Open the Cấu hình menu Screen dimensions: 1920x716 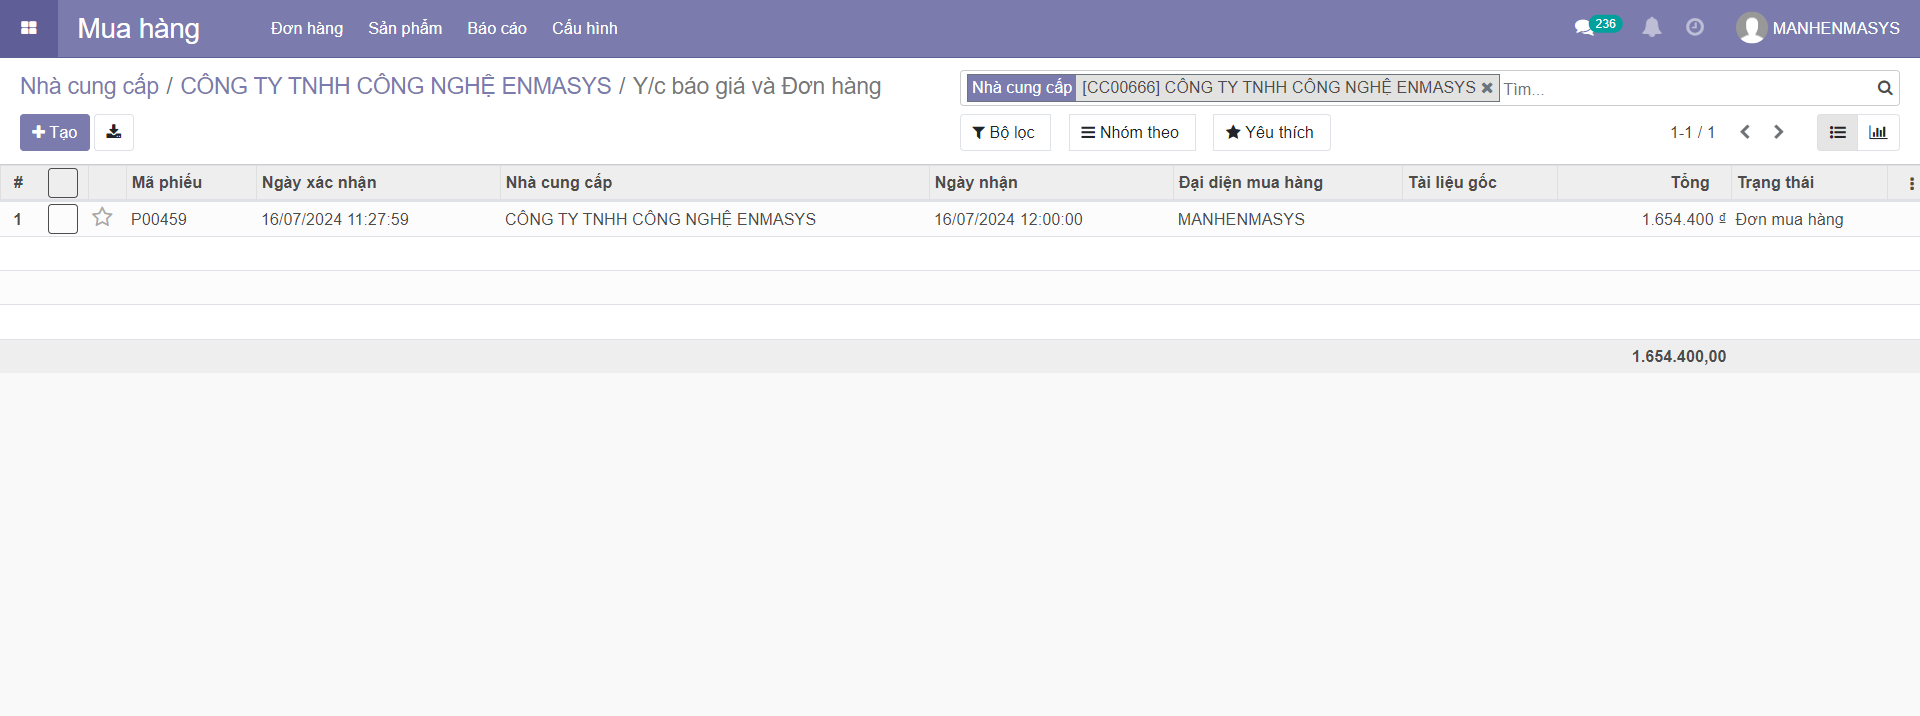(x=584, y=28)
